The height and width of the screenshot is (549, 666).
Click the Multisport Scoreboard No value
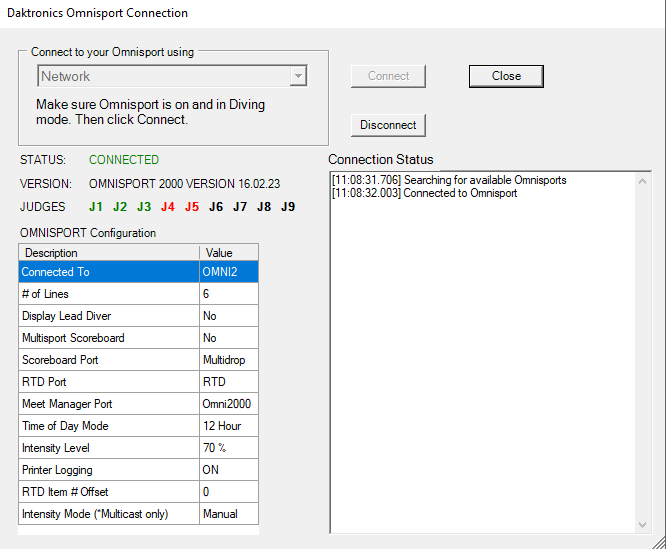(x=229, y=338)
